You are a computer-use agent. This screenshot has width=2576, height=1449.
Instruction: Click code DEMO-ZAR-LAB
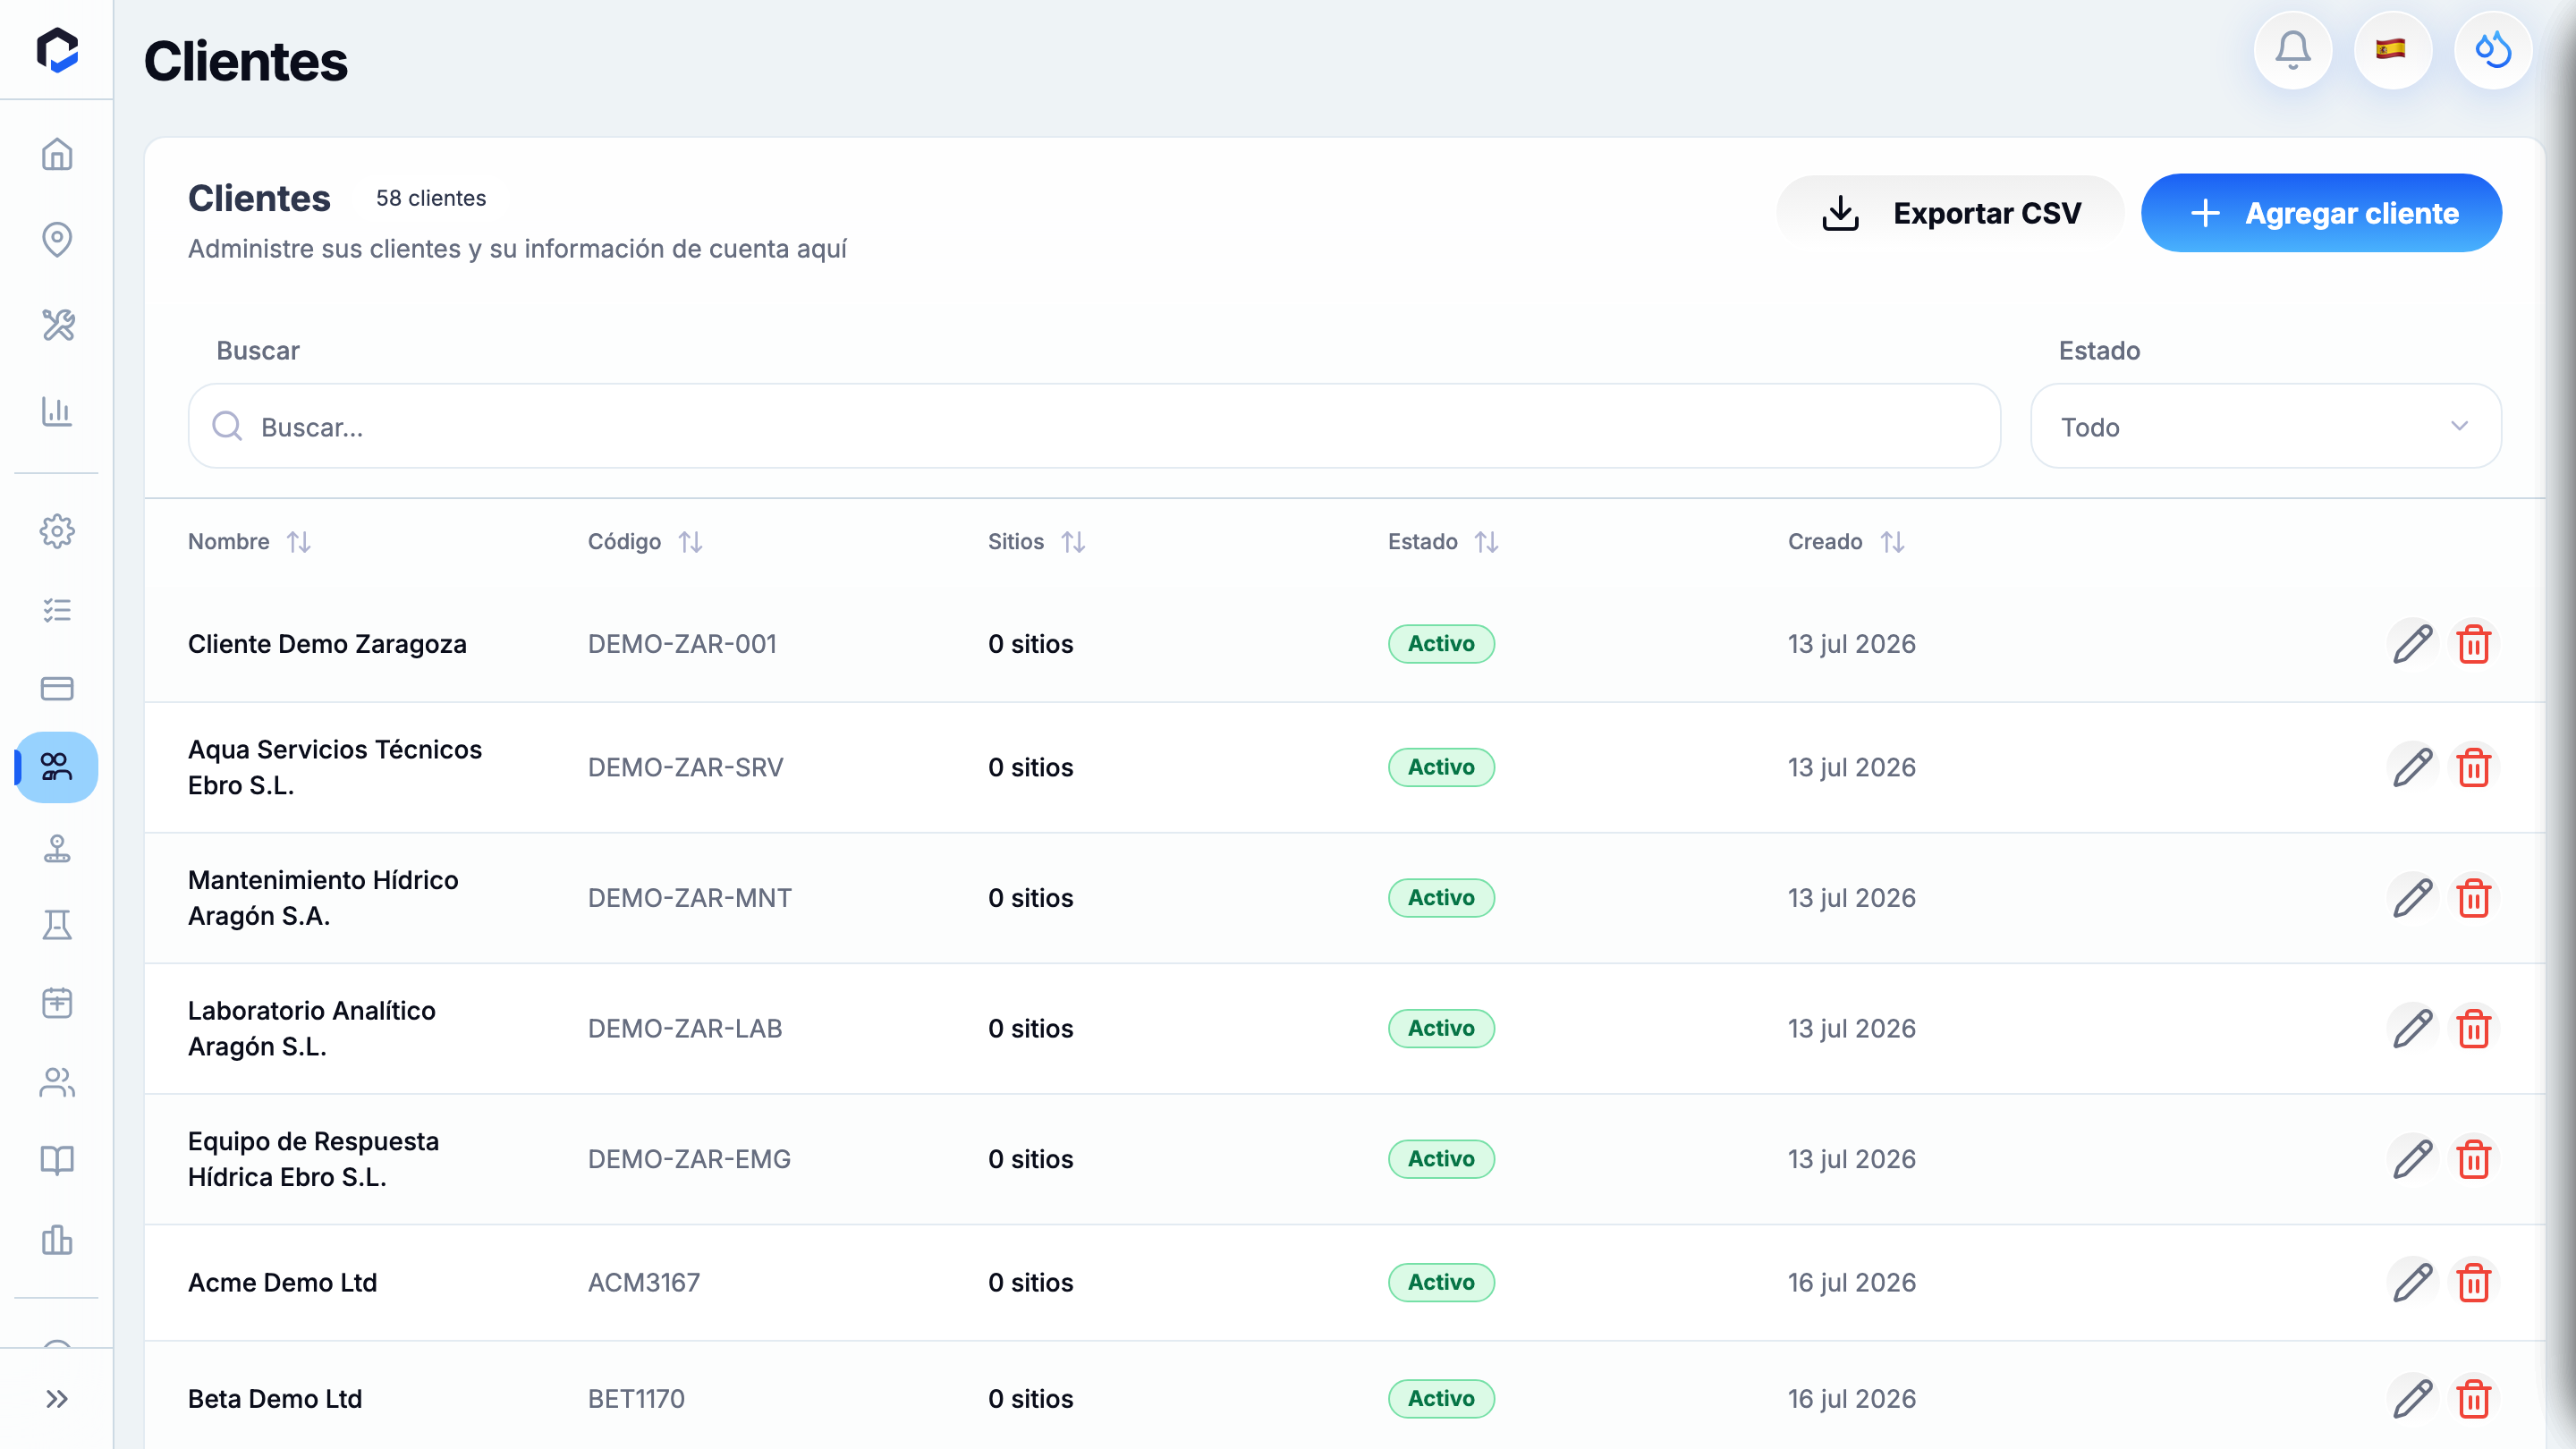[x=685, y=1028]
